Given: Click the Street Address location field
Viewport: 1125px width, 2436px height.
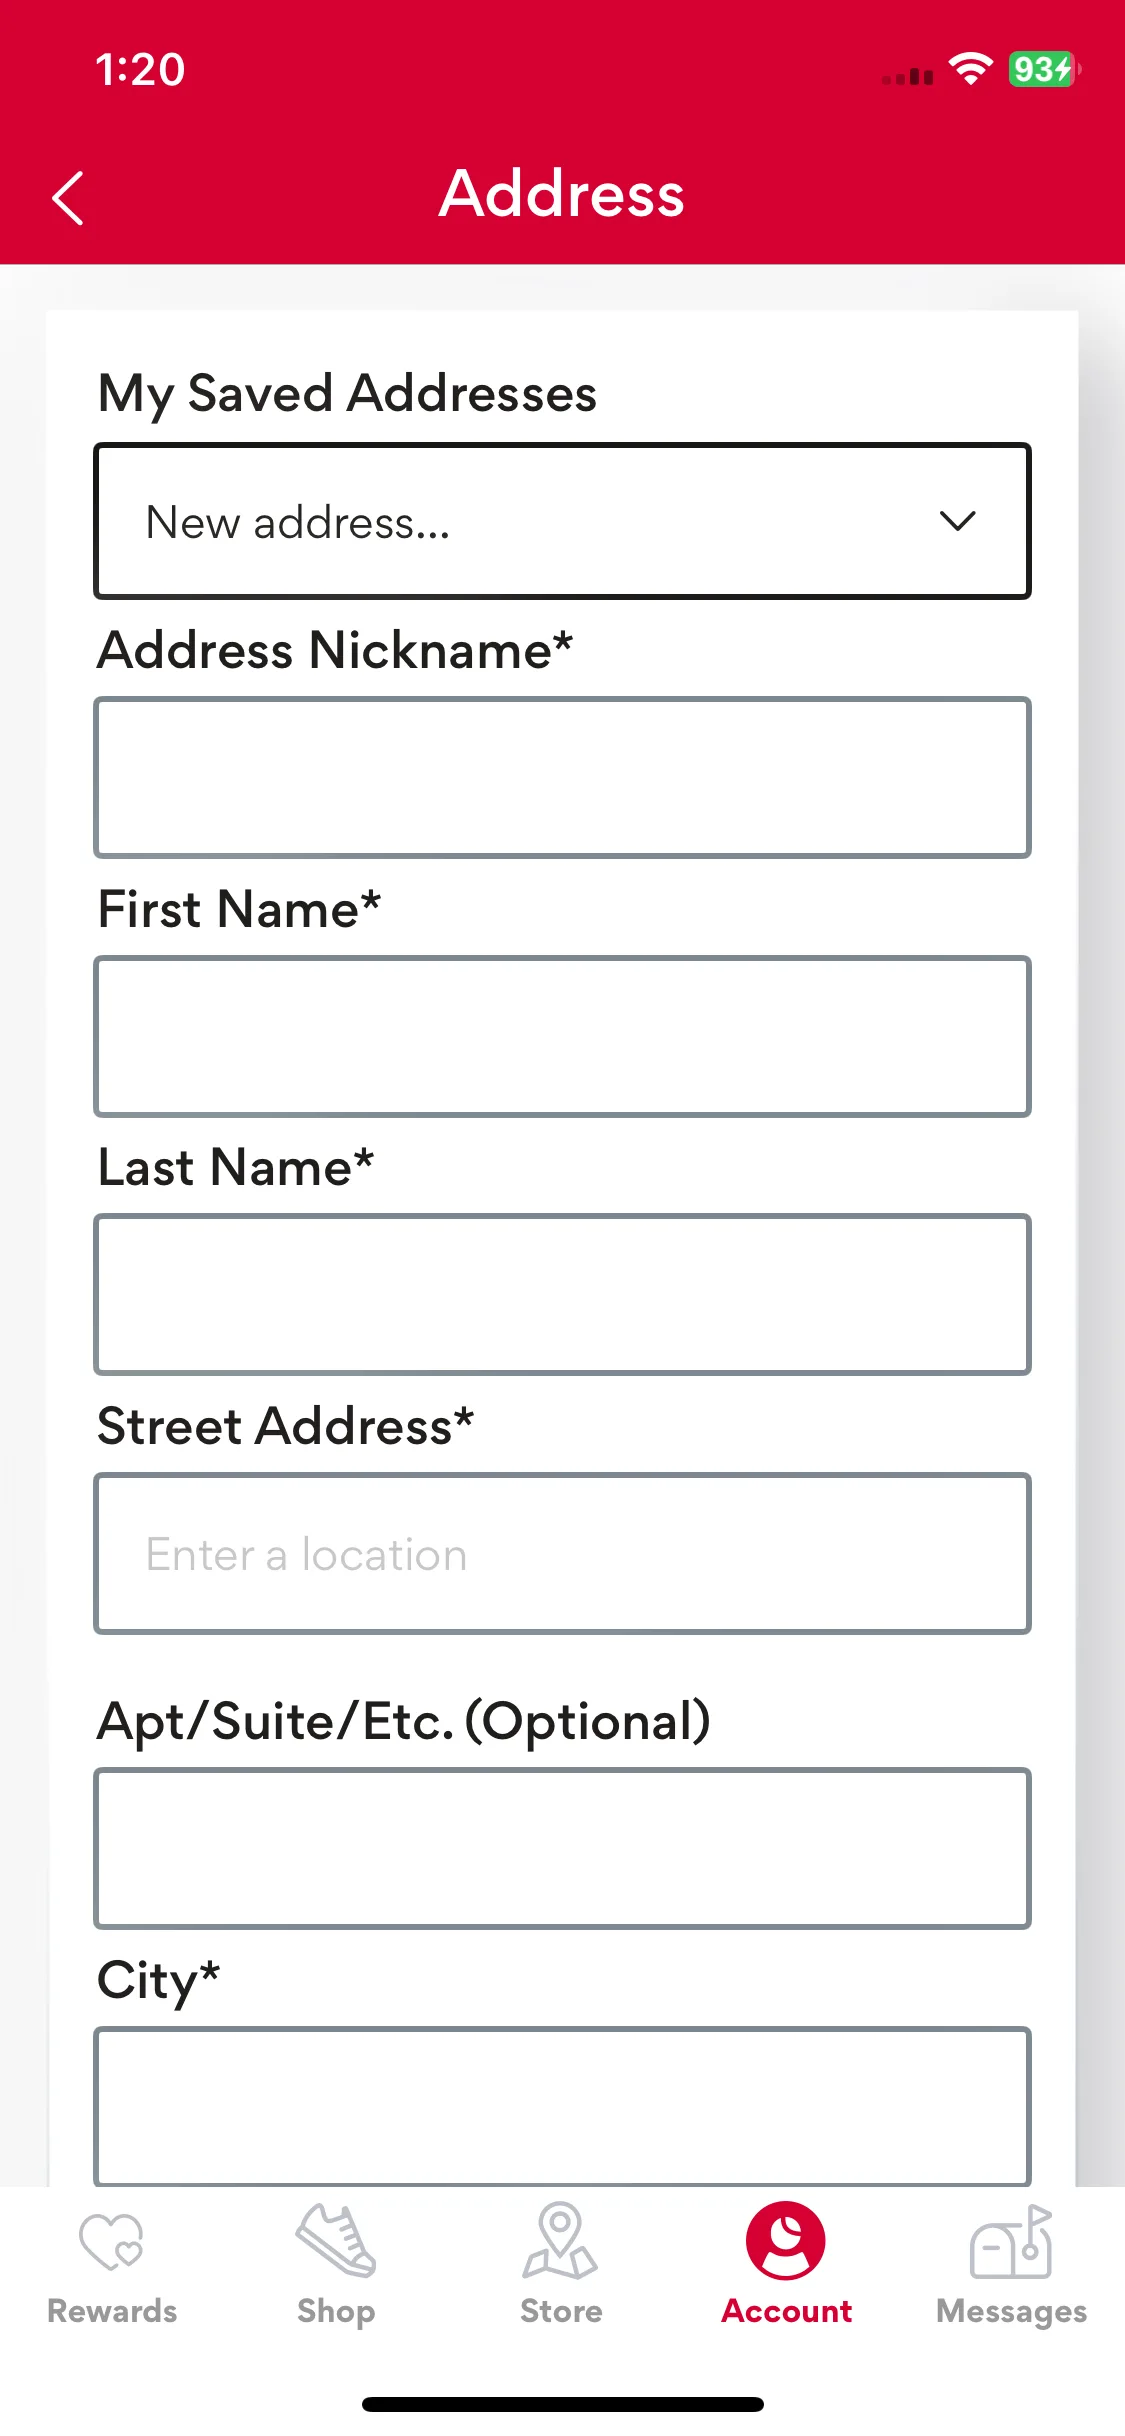Looking at the screenshot, I should [x=562, y=1553].
